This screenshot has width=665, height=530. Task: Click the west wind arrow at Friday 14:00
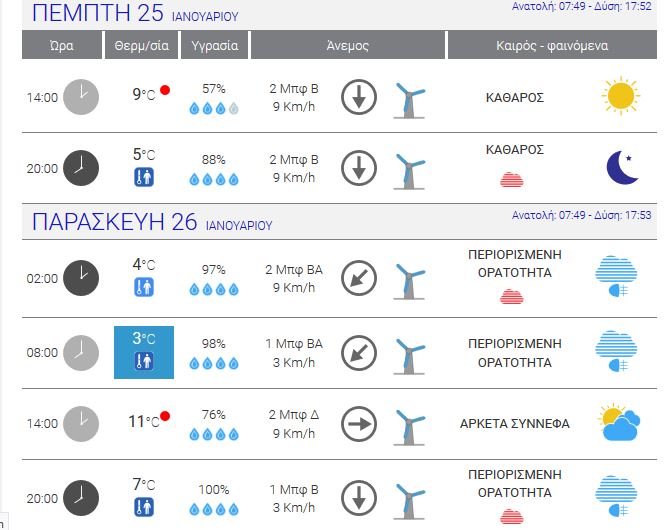(x=359, y=424)
